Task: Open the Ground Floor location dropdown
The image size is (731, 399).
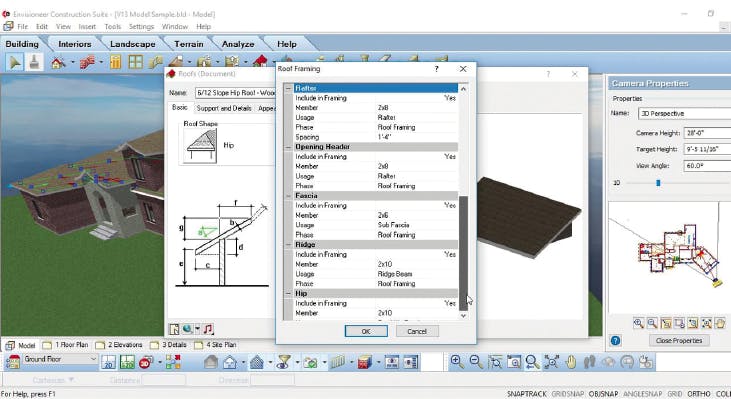Action: (x=93, y=359)
